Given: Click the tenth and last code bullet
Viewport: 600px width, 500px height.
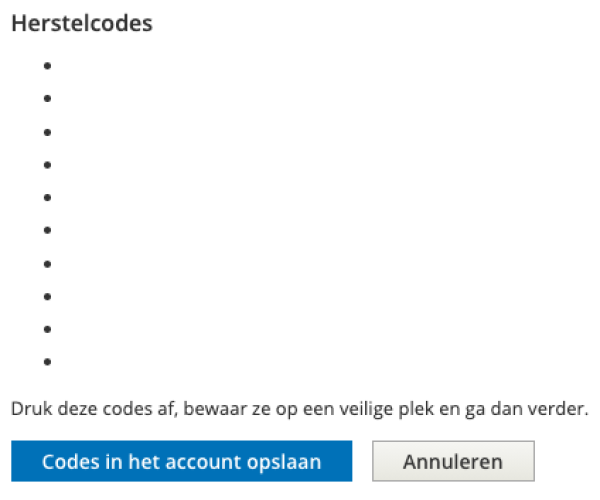Looking at the screenshot, I should click(47, 363).
